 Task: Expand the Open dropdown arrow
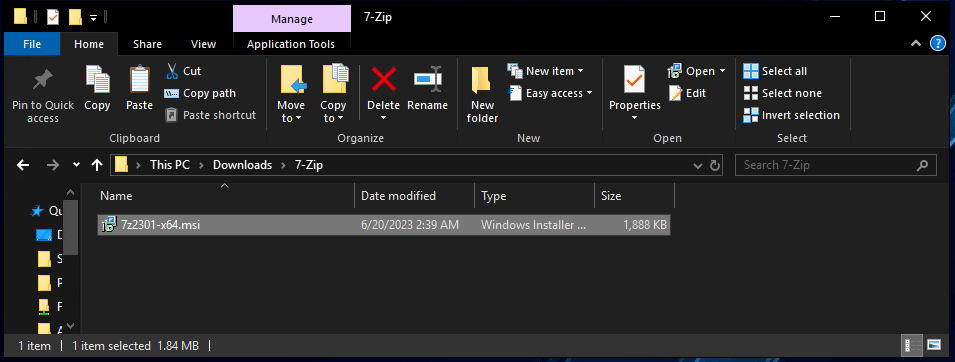point(722,71)
